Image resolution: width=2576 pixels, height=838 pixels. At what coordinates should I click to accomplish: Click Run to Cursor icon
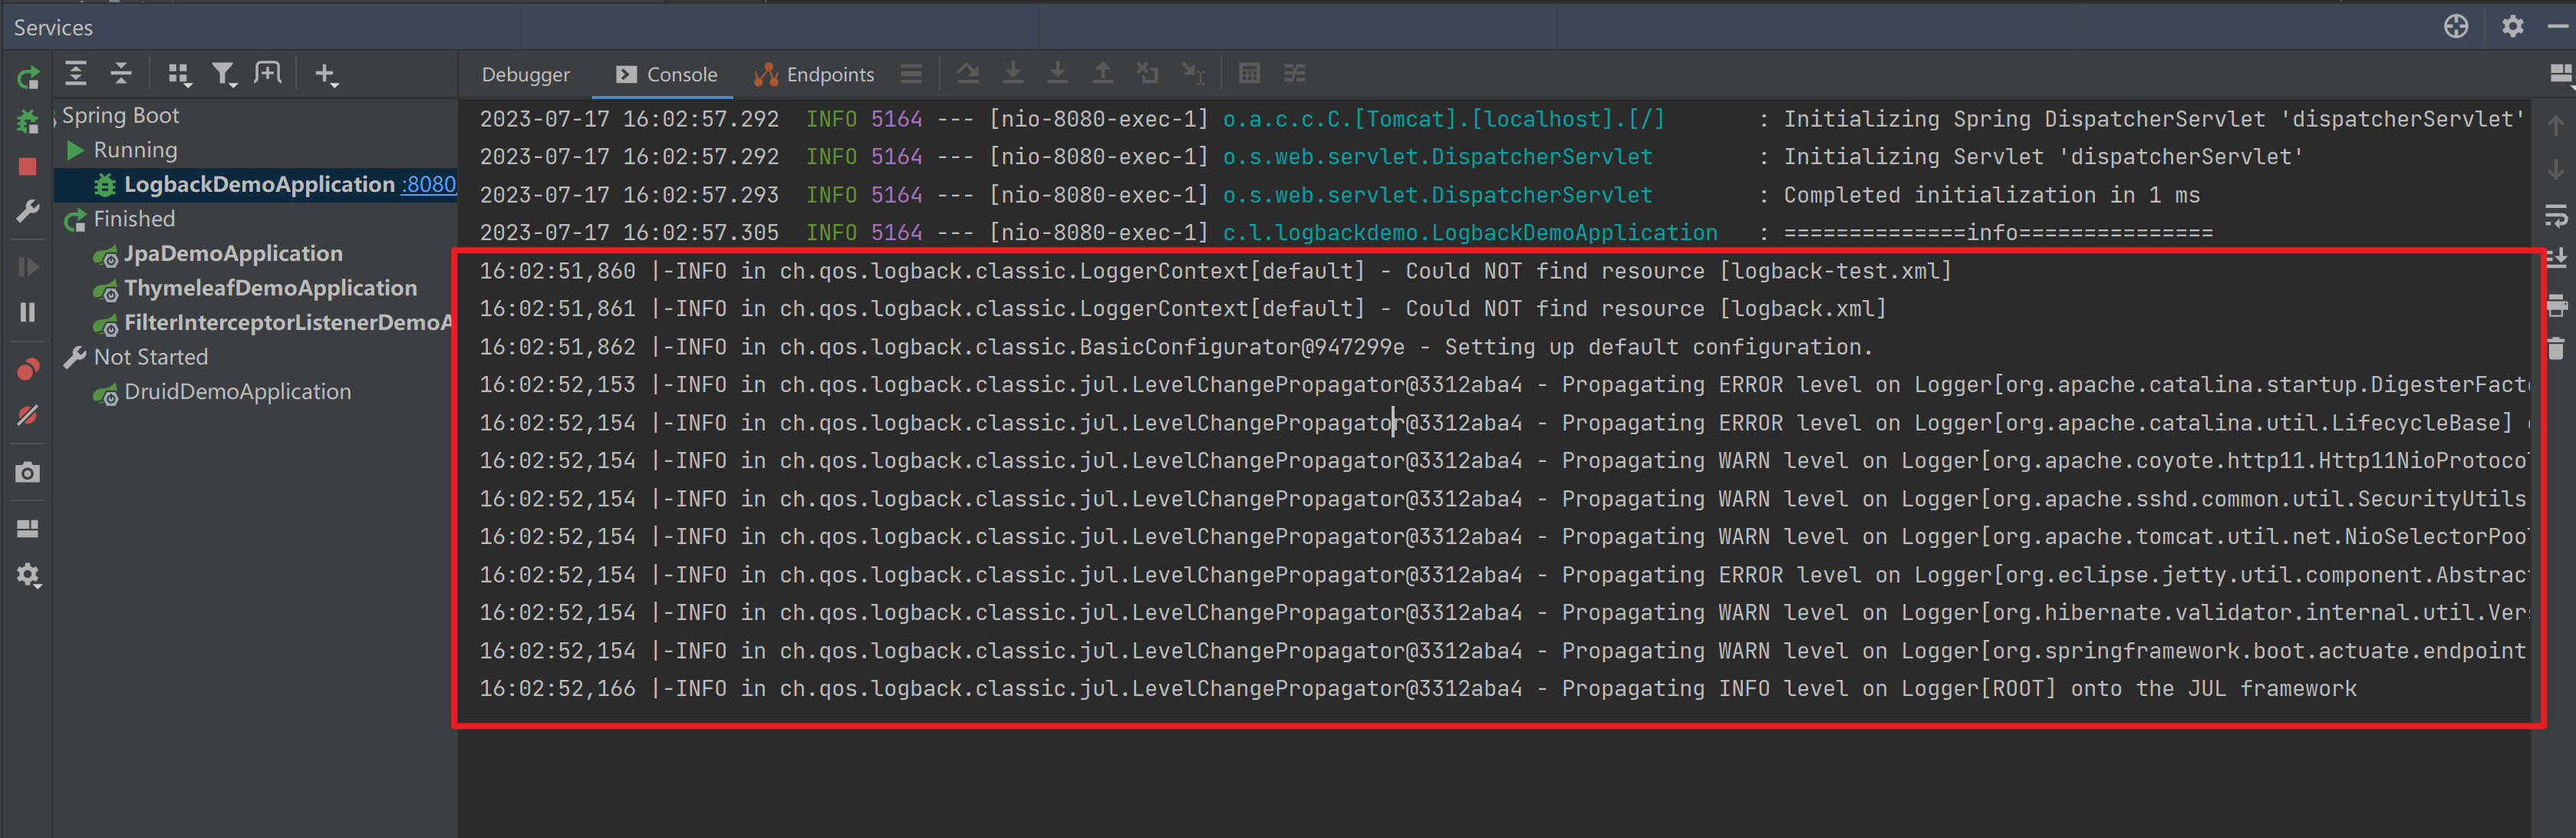[x=1193, y=73]
